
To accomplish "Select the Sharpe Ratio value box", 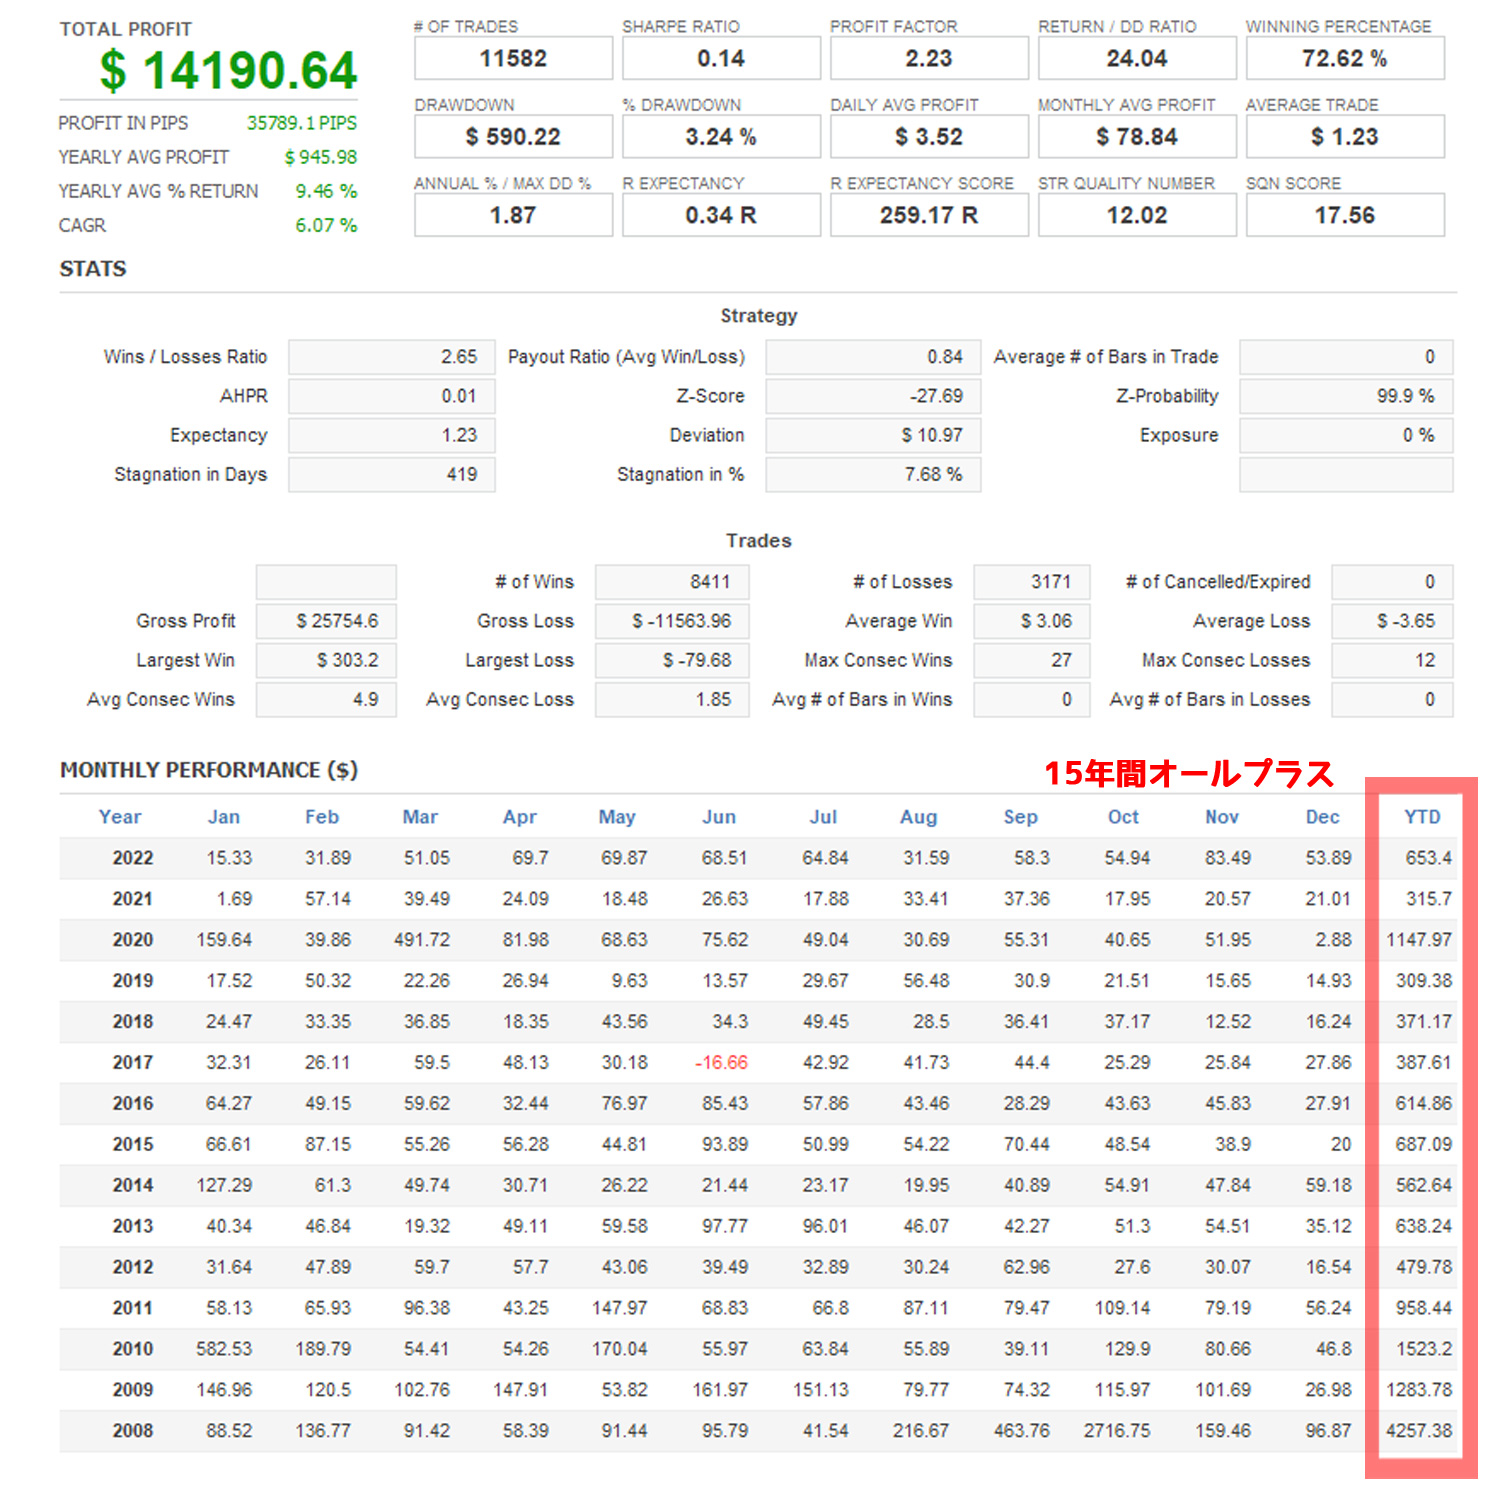I will tap(721, 59).
